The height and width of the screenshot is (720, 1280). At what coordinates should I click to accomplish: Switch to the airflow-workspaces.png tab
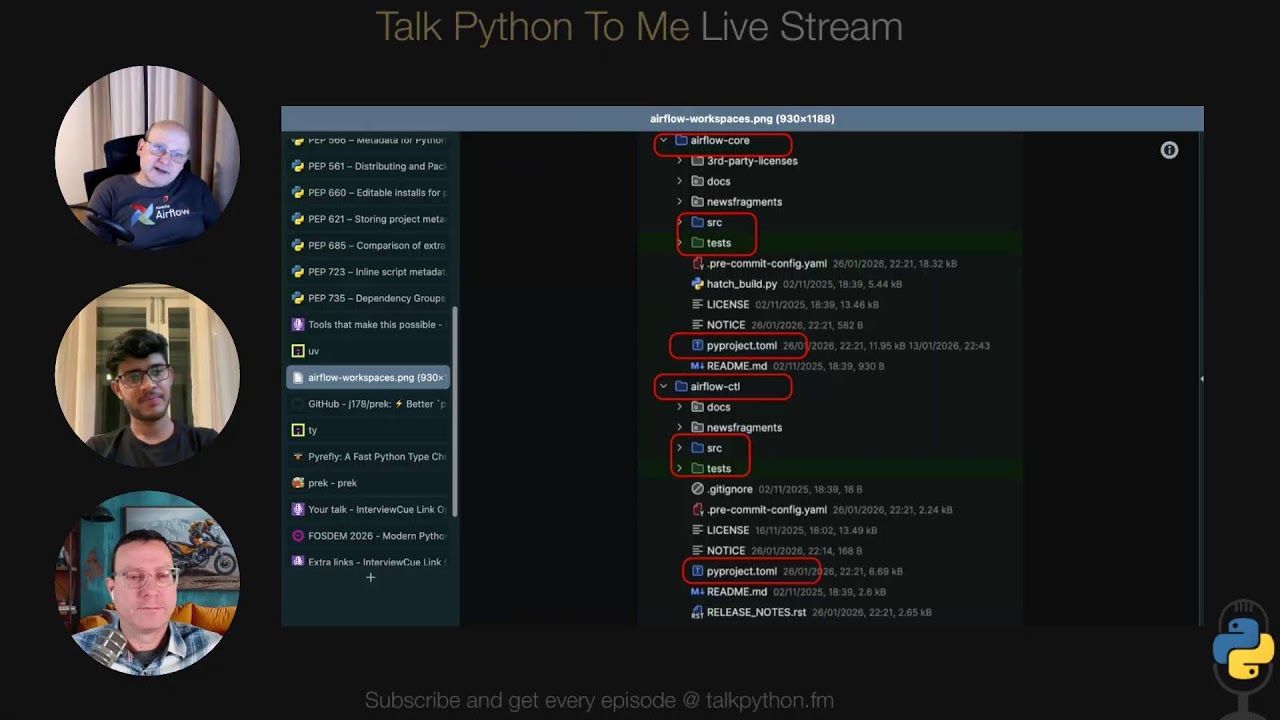point(370,377)
